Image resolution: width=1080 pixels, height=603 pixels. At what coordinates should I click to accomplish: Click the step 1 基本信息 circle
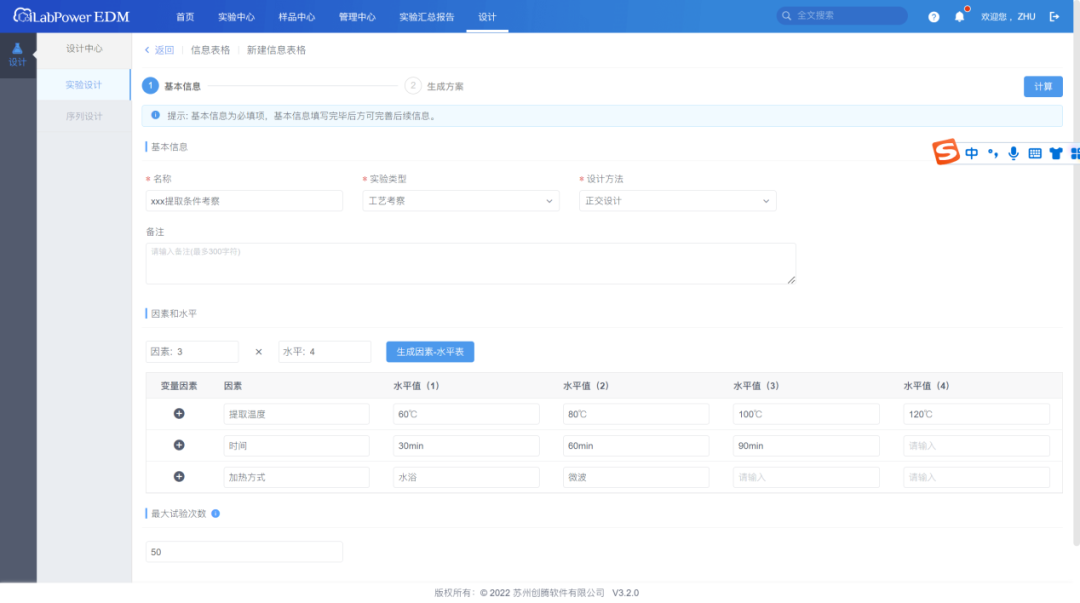point(150,85)
